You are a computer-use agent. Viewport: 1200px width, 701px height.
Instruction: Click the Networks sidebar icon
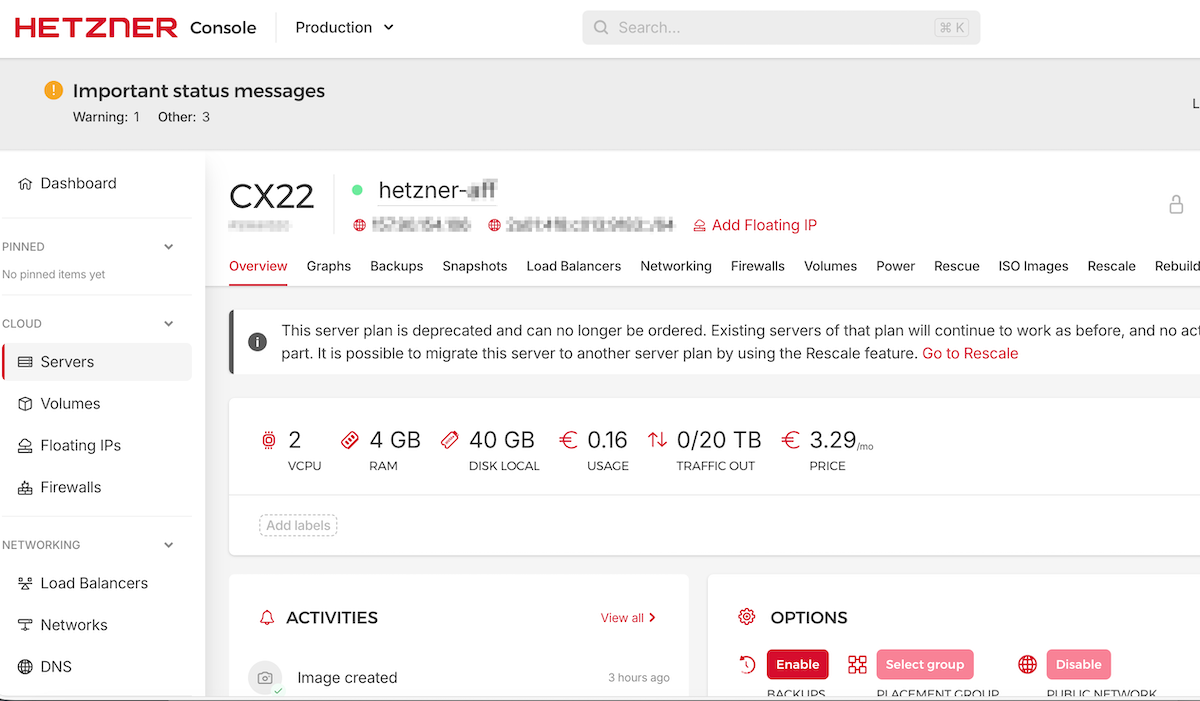25,625
